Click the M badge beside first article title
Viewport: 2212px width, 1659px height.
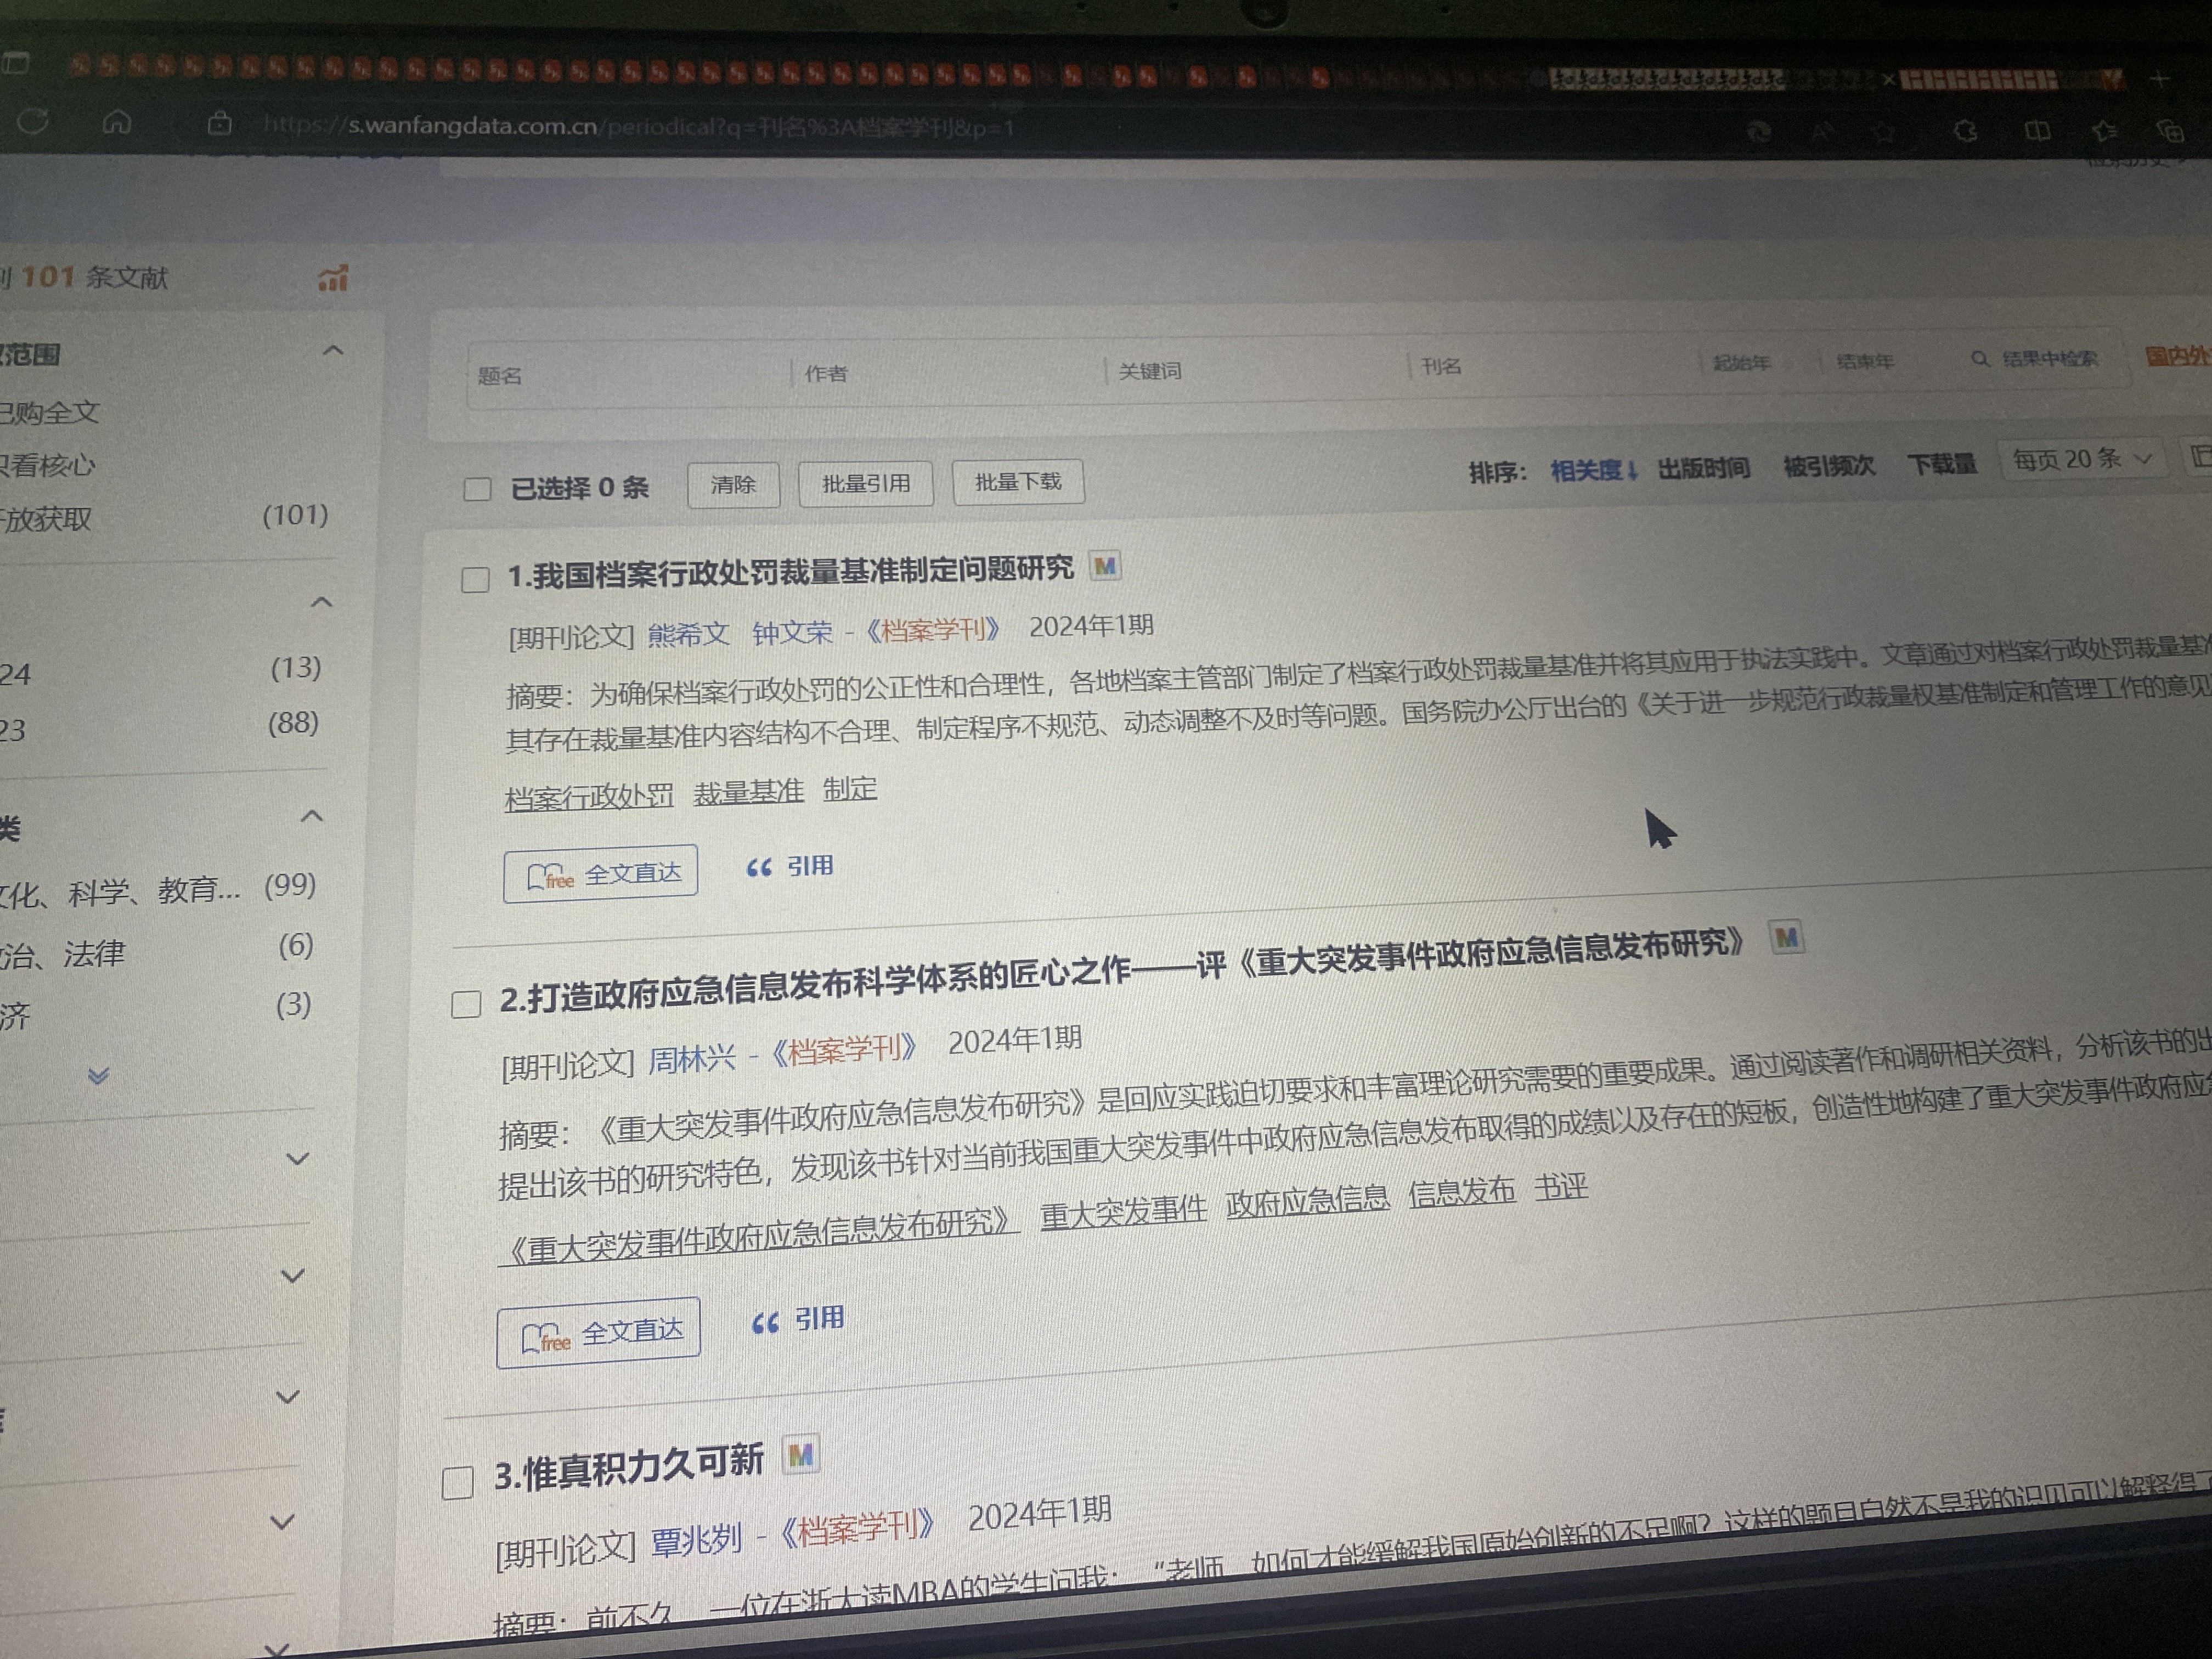1105,566
